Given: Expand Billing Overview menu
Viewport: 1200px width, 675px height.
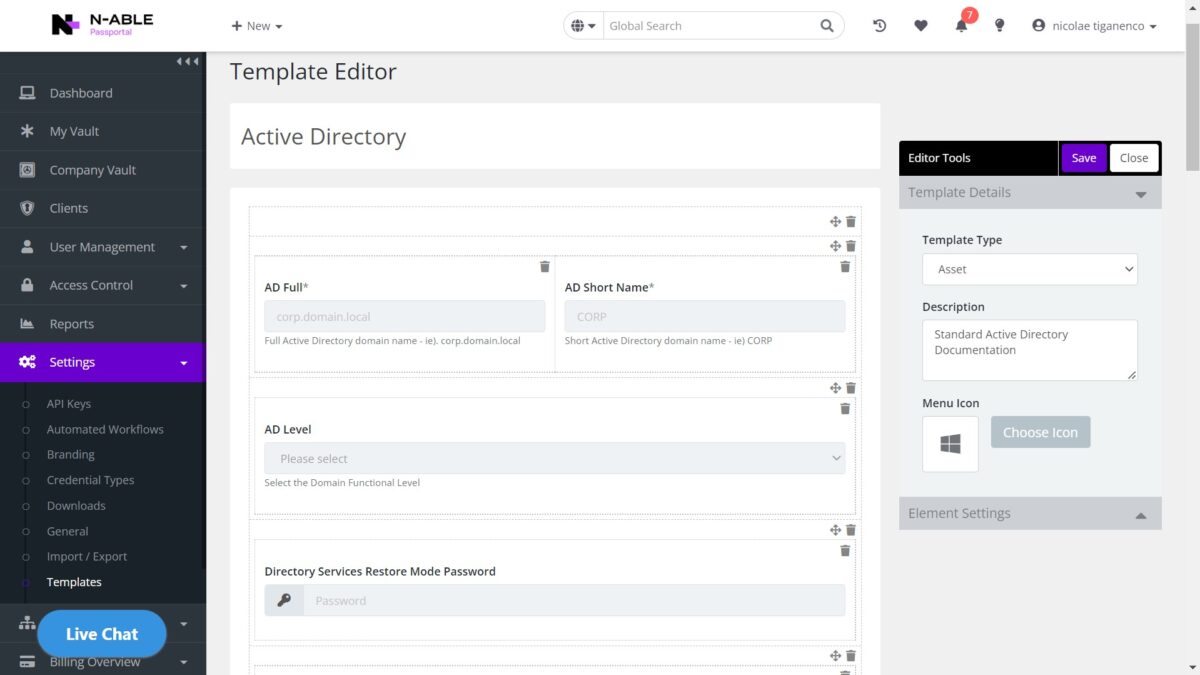Looking at the screenshot, I should click(x=102, y=661).
